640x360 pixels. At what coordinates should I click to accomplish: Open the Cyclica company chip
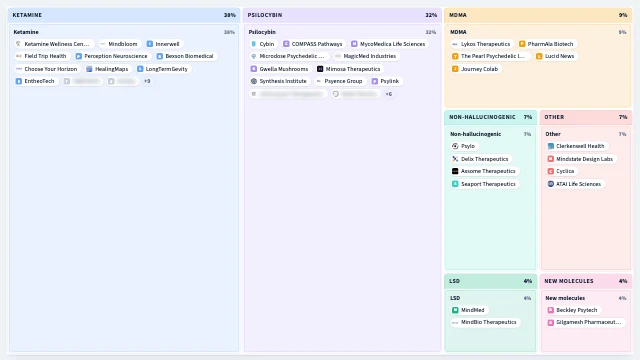[x=562, y=171]
